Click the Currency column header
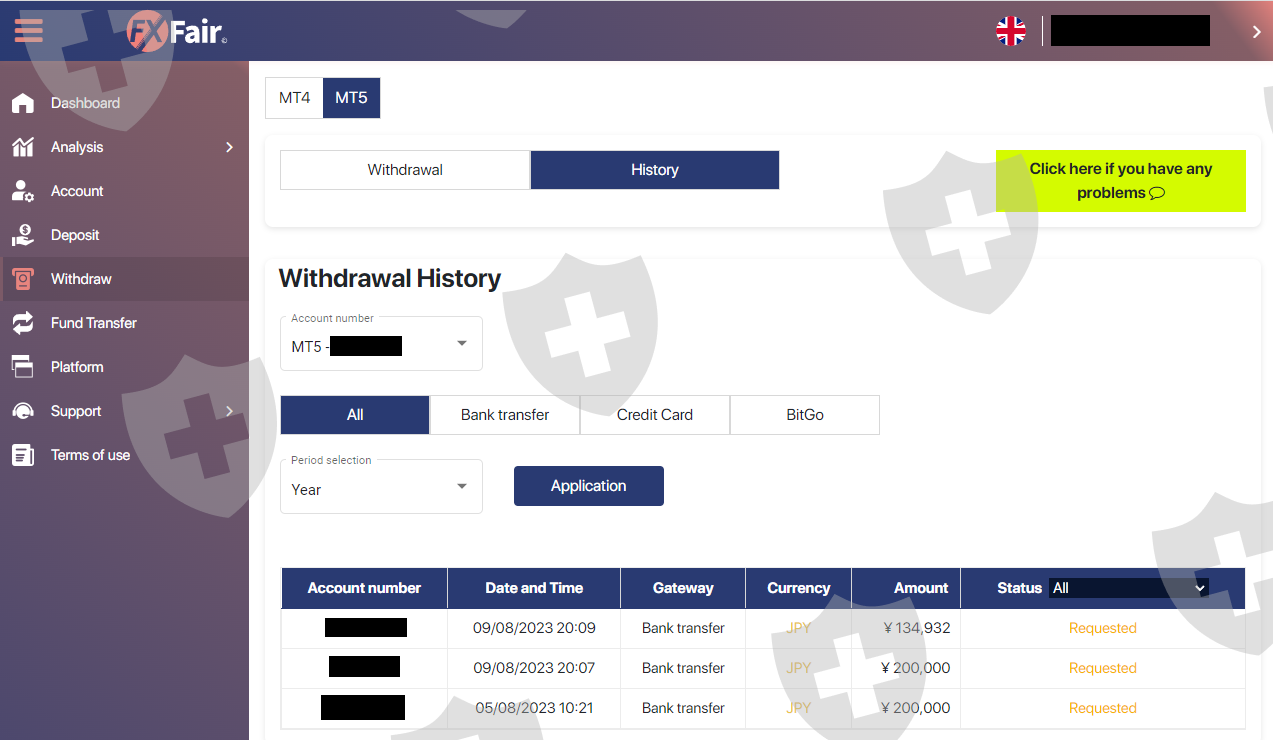The height and width of the screenshot is (740, 1273). (799, 588)
